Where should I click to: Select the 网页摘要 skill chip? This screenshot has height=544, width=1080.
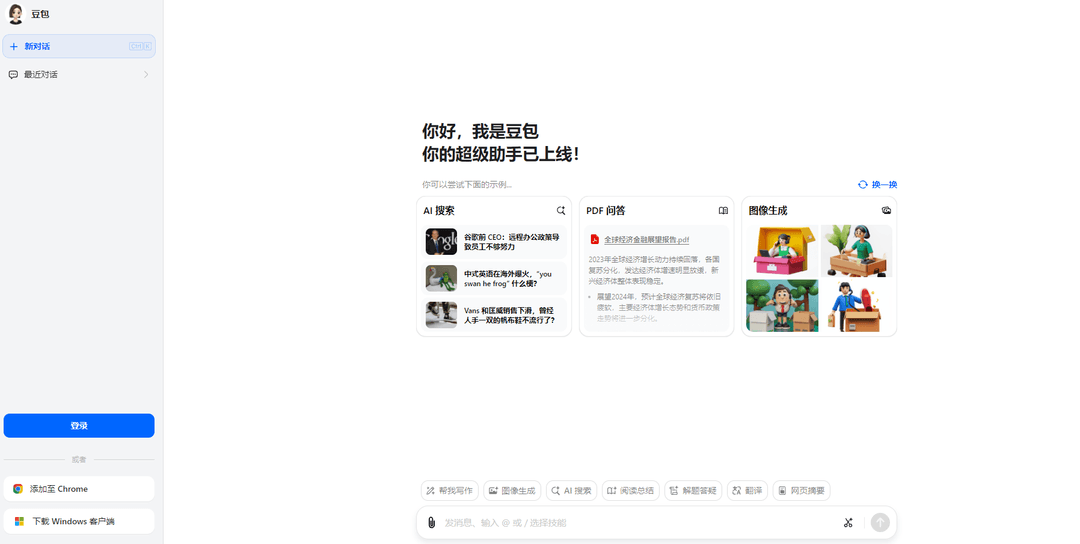tap(802, 491)
